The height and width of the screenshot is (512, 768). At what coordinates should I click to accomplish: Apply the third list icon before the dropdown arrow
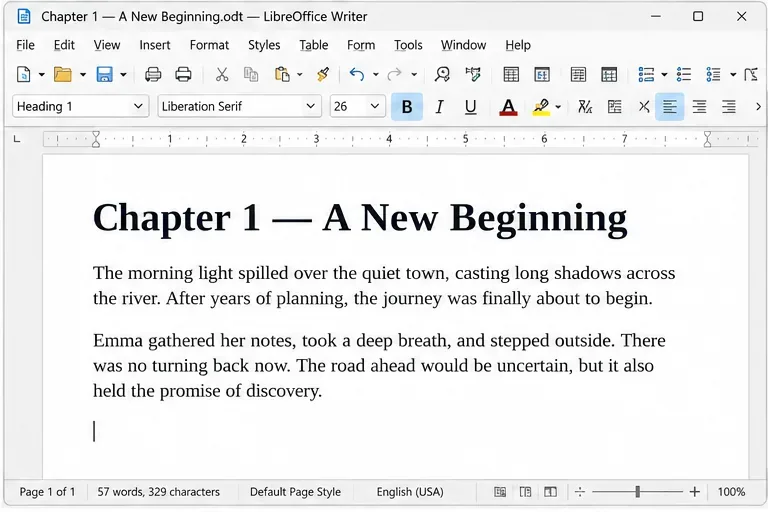point(713,74)
